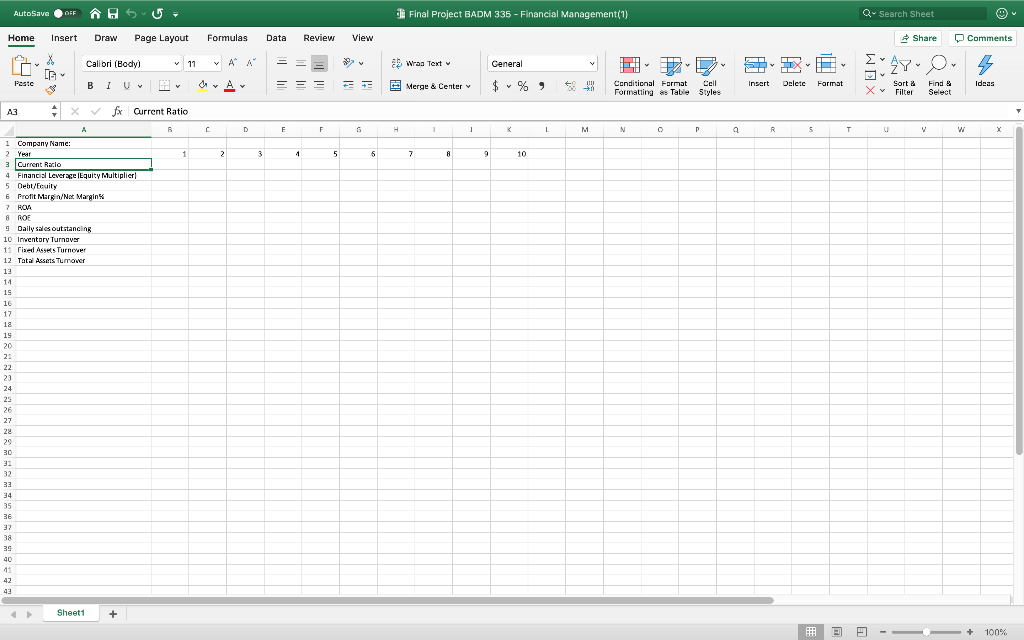Click the Cut scissors icon
Screen dimensions: 1024x640
pyautogui.click(x=50, y=60)
